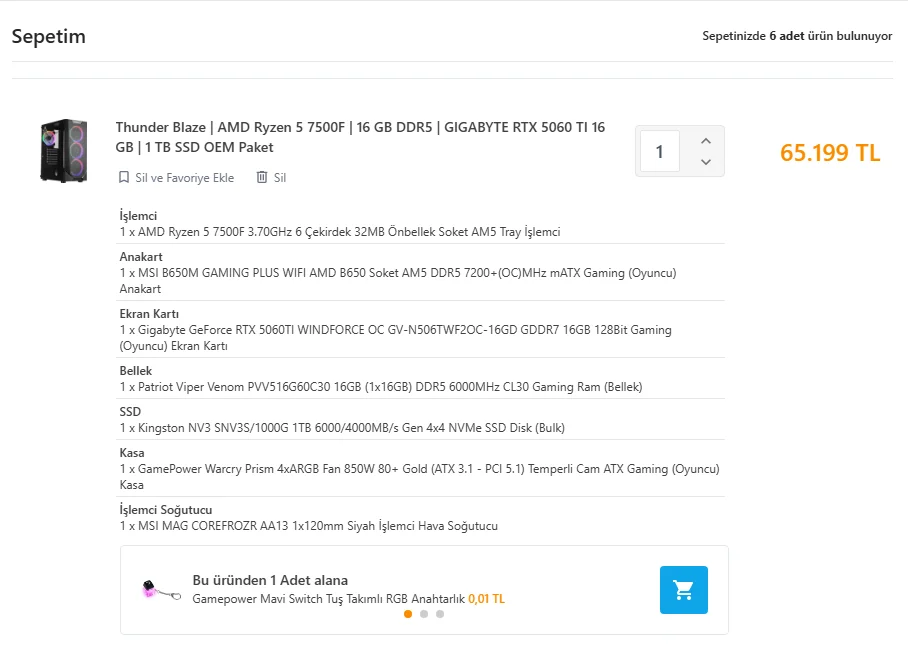The width and height of the screenshot is (908, 646).
Task: Click Sil ve Favoriye Ekle link
Action: (184, 178)
